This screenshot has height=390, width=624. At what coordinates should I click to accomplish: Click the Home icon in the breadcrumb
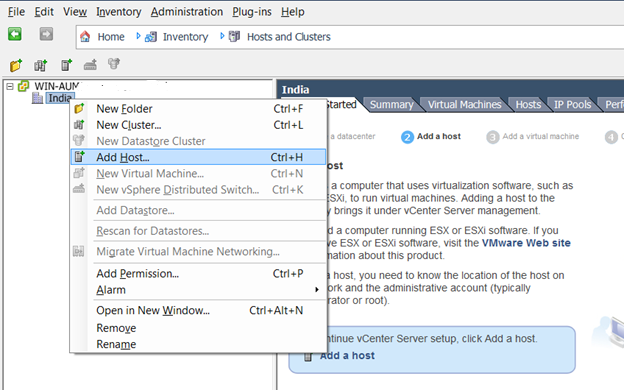point(85,37)
